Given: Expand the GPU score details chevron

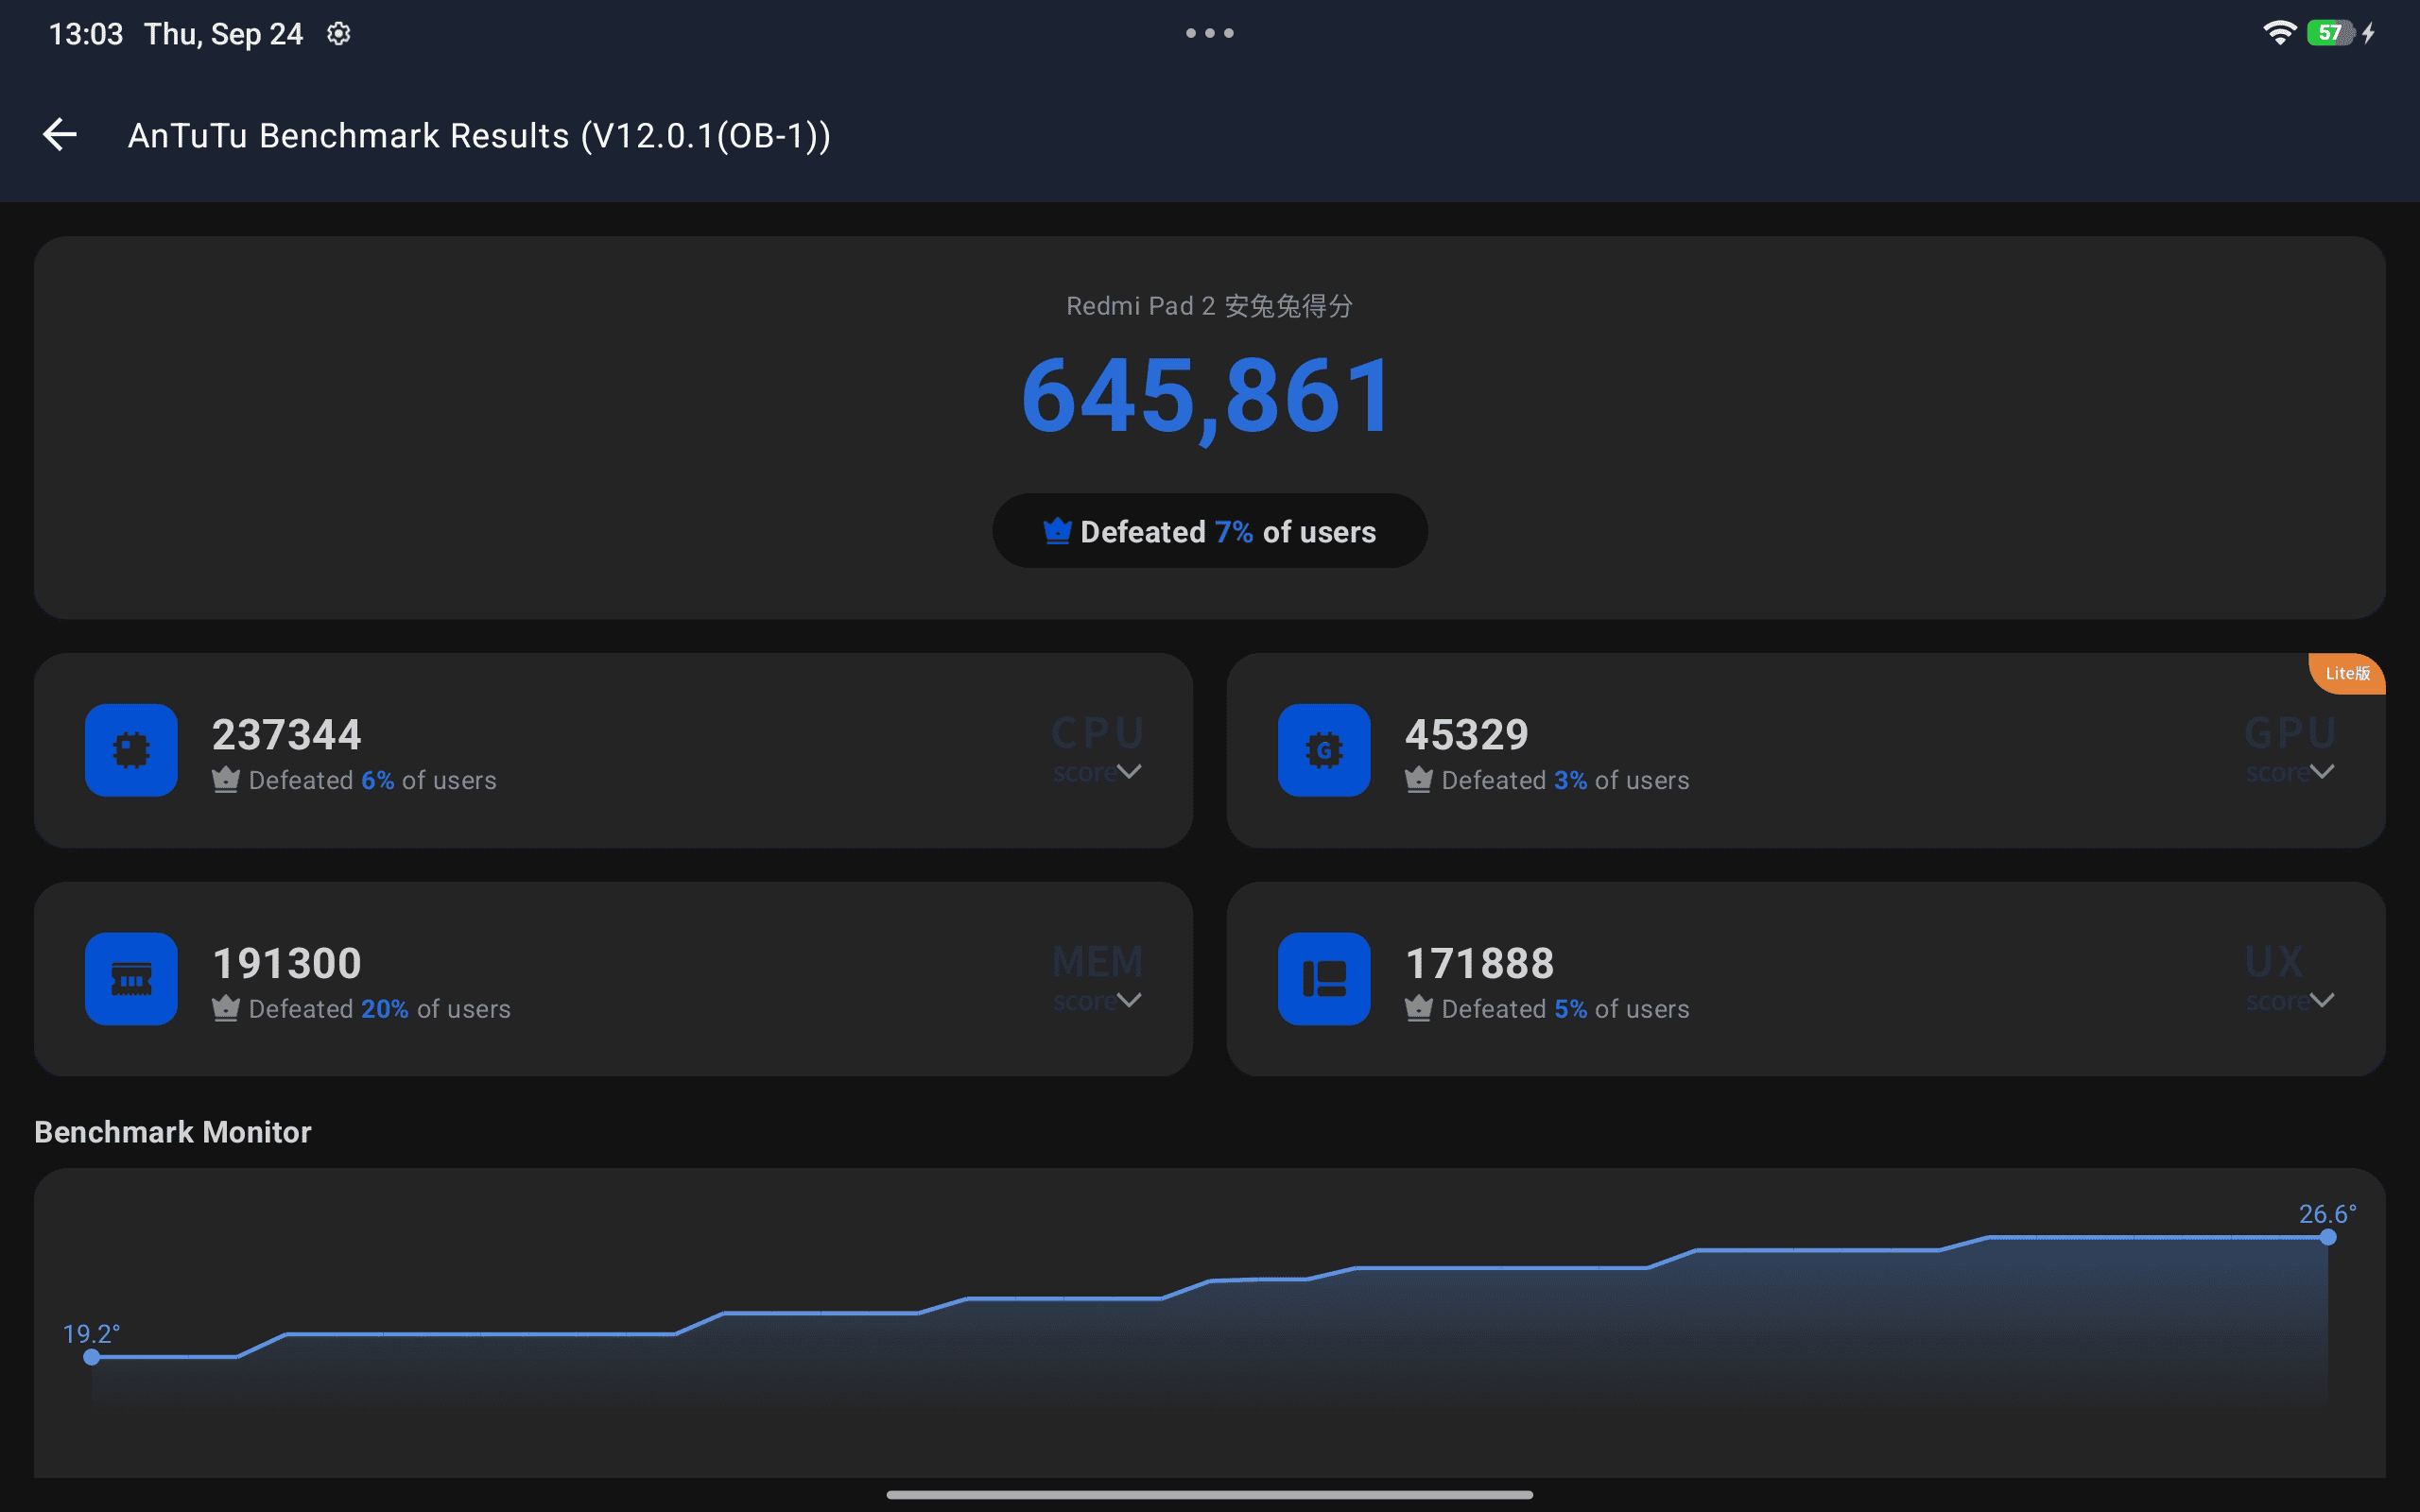Looking at the screenshot, I should click(x=2322, y=772).
